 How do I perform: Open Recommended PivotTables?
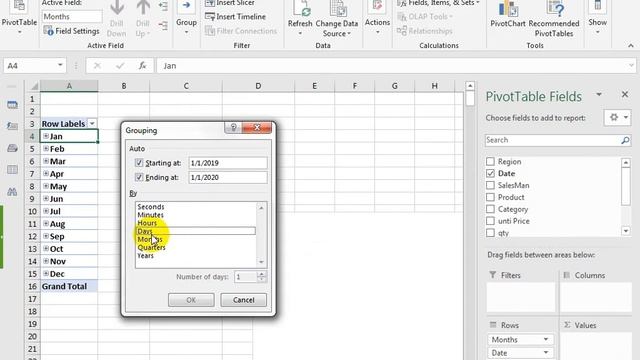(x=554, y=18)
